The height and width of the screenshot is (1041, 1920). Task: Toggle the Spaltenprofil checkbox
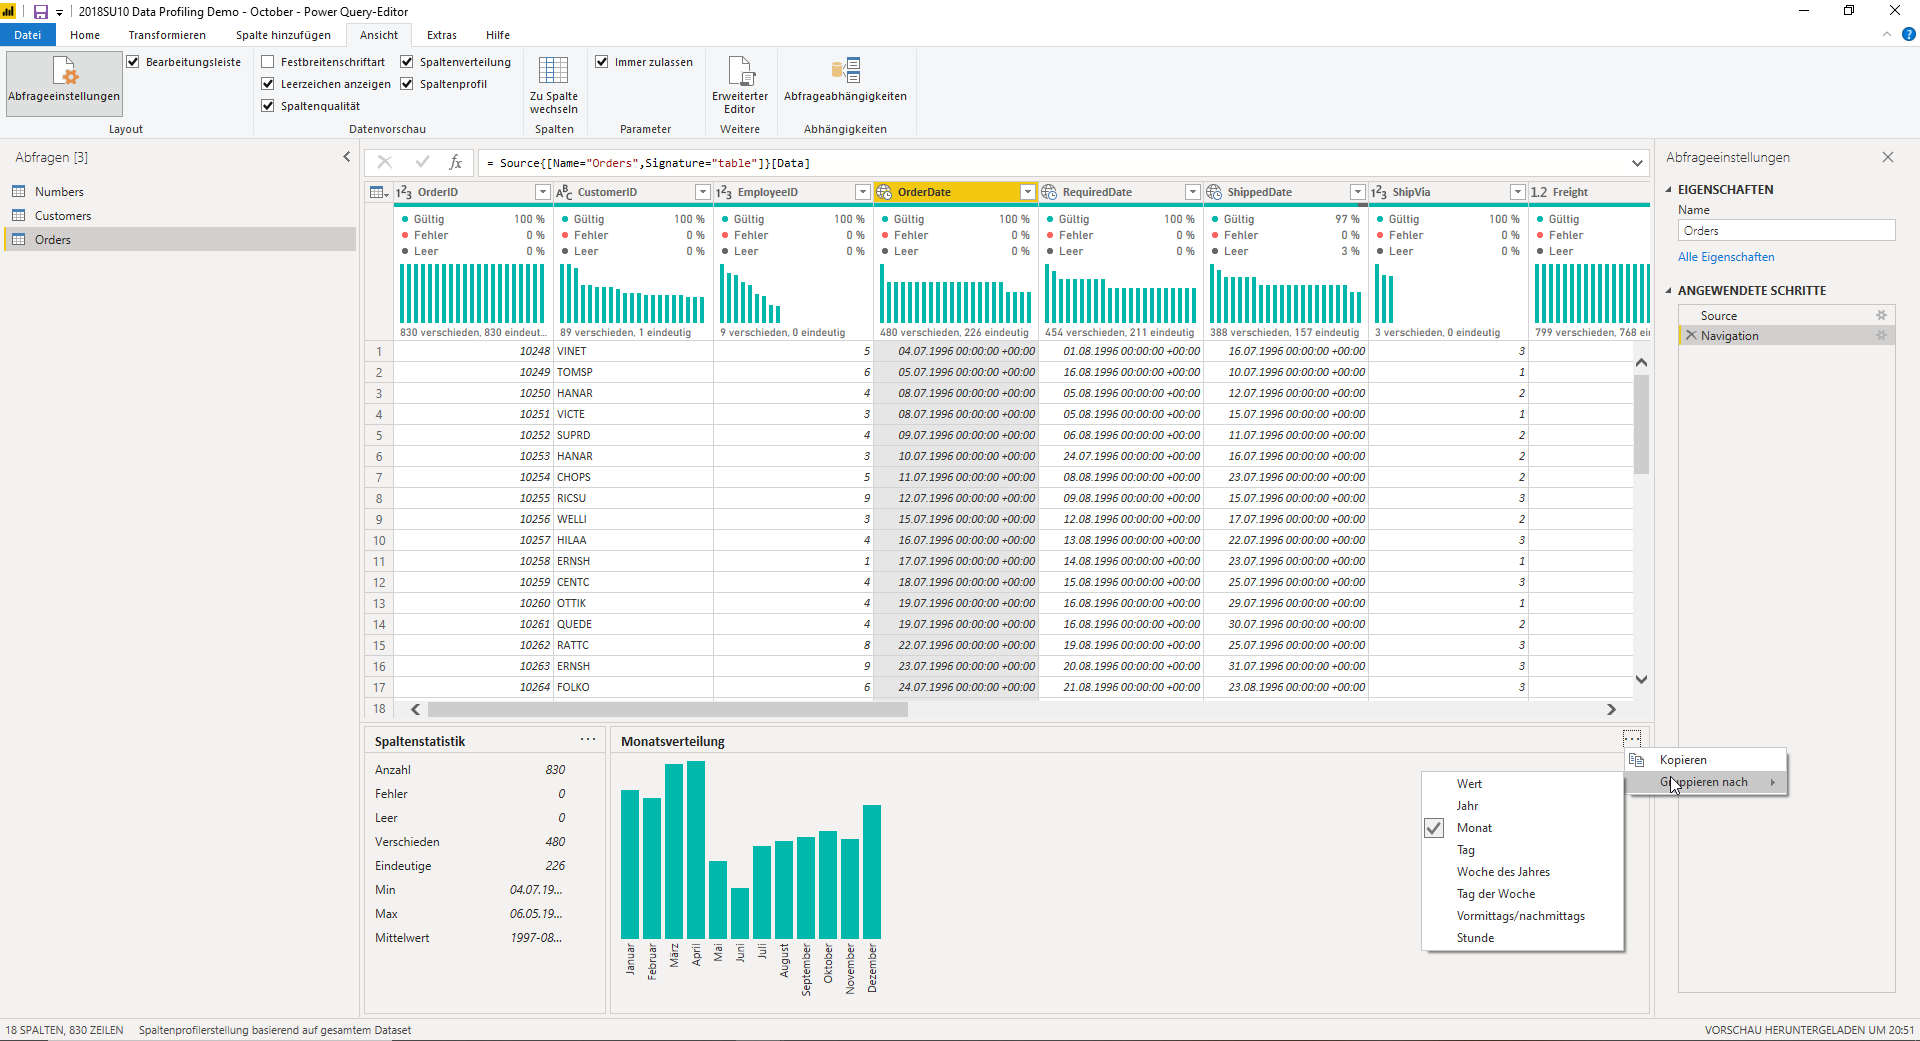pyautogui.click(x=407, y=84)
